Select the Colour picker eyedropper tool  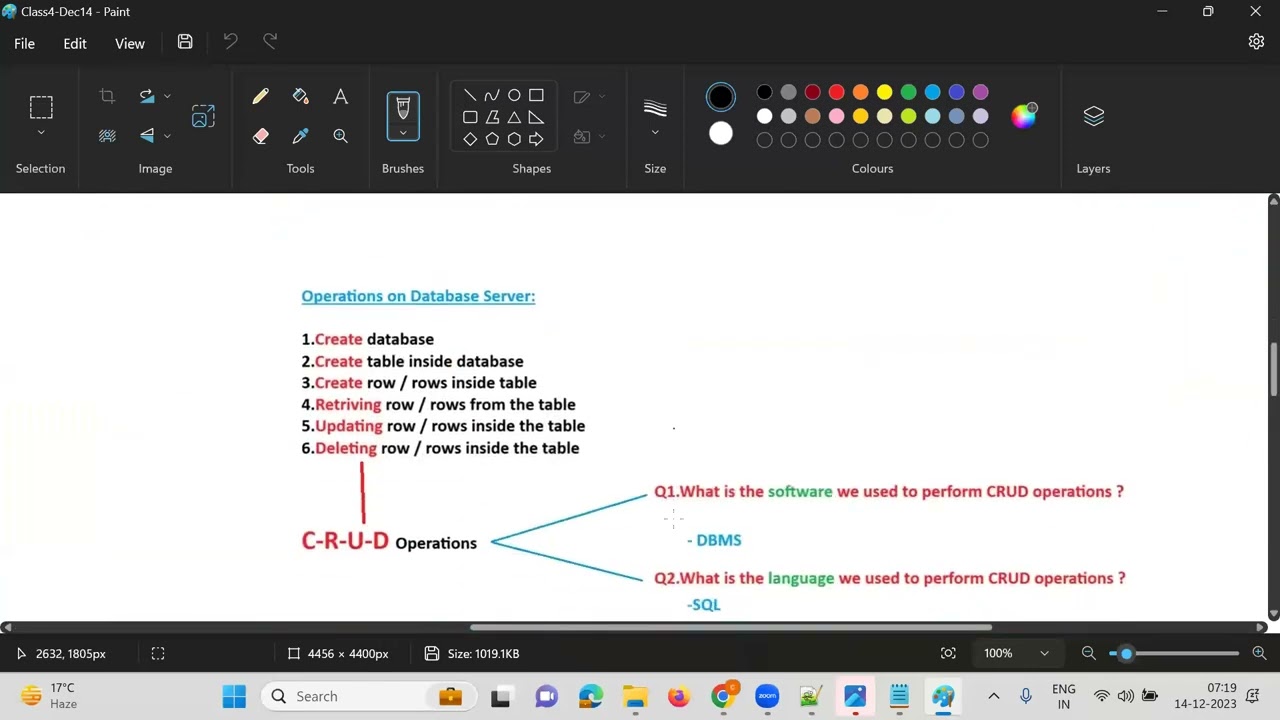click(300, 136)
